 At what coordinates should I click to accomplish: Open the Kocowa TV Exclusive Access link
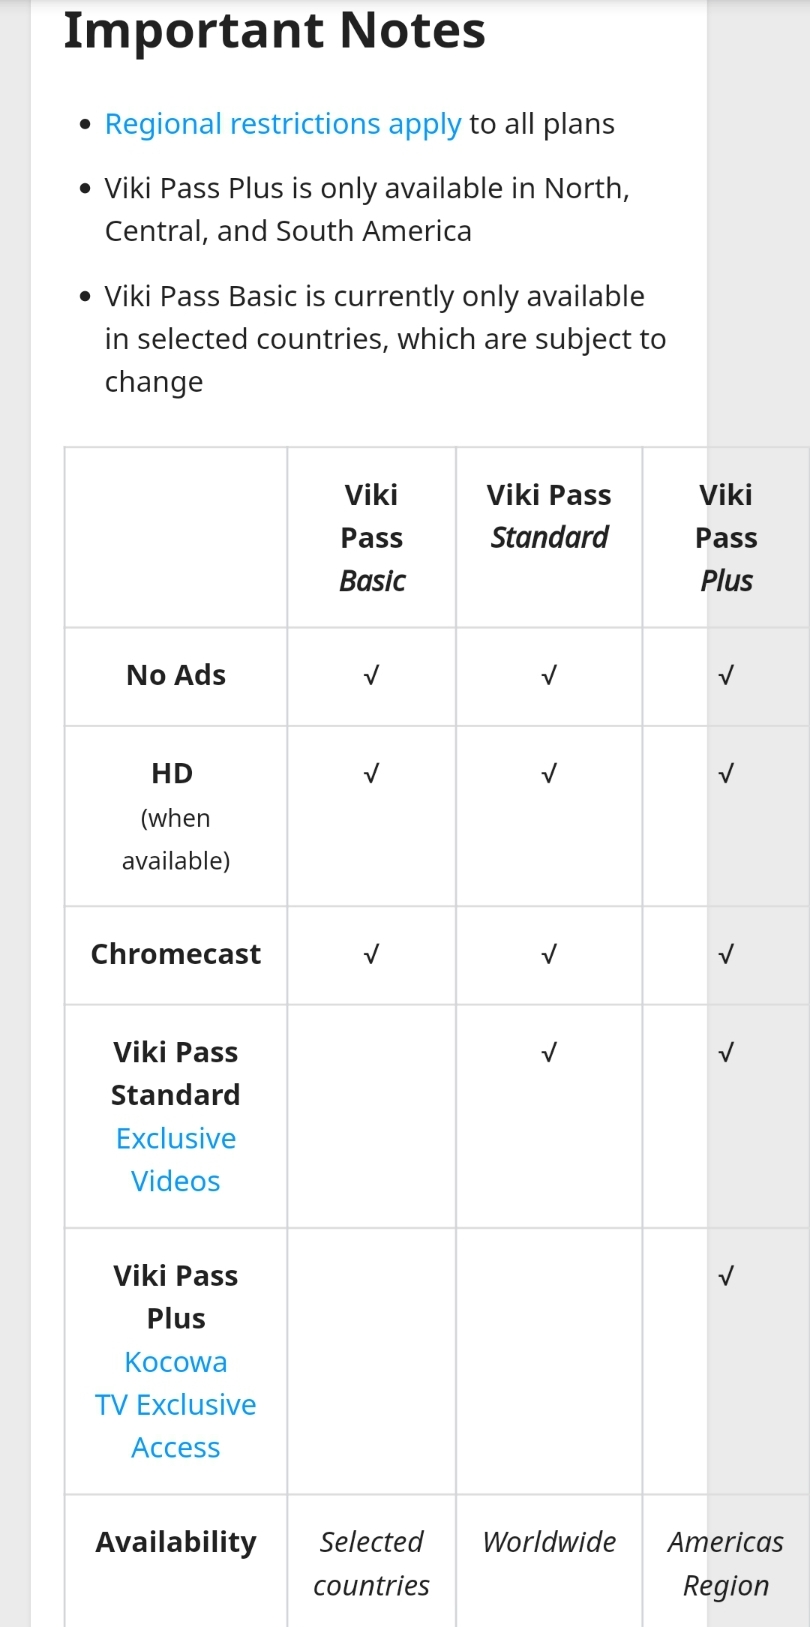pyautogui.click(x=176, y=1405)
